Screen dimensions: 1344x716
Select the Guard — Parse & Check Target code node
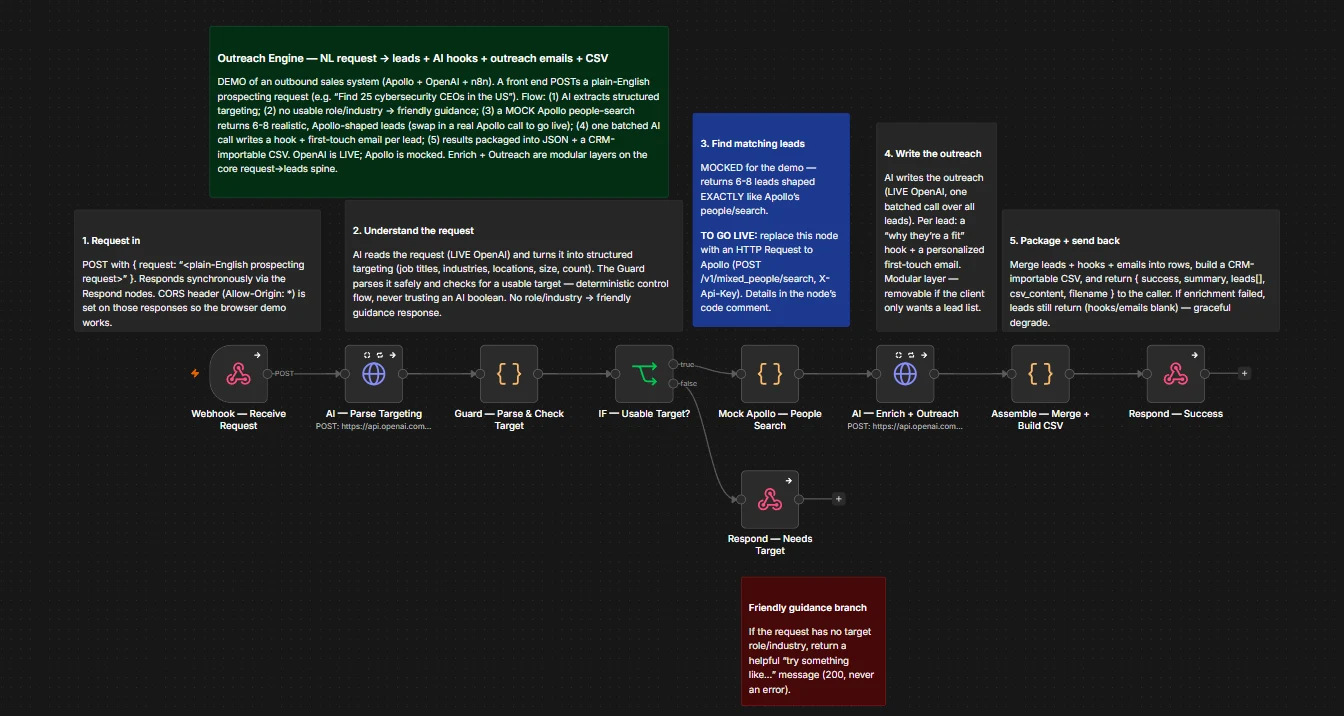point(509,374)
